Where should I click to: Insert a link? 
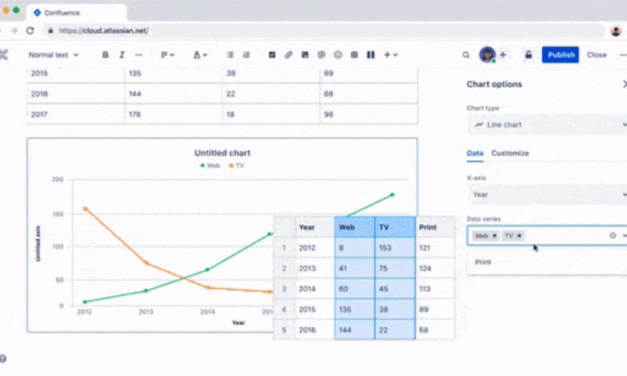[288, 55]
